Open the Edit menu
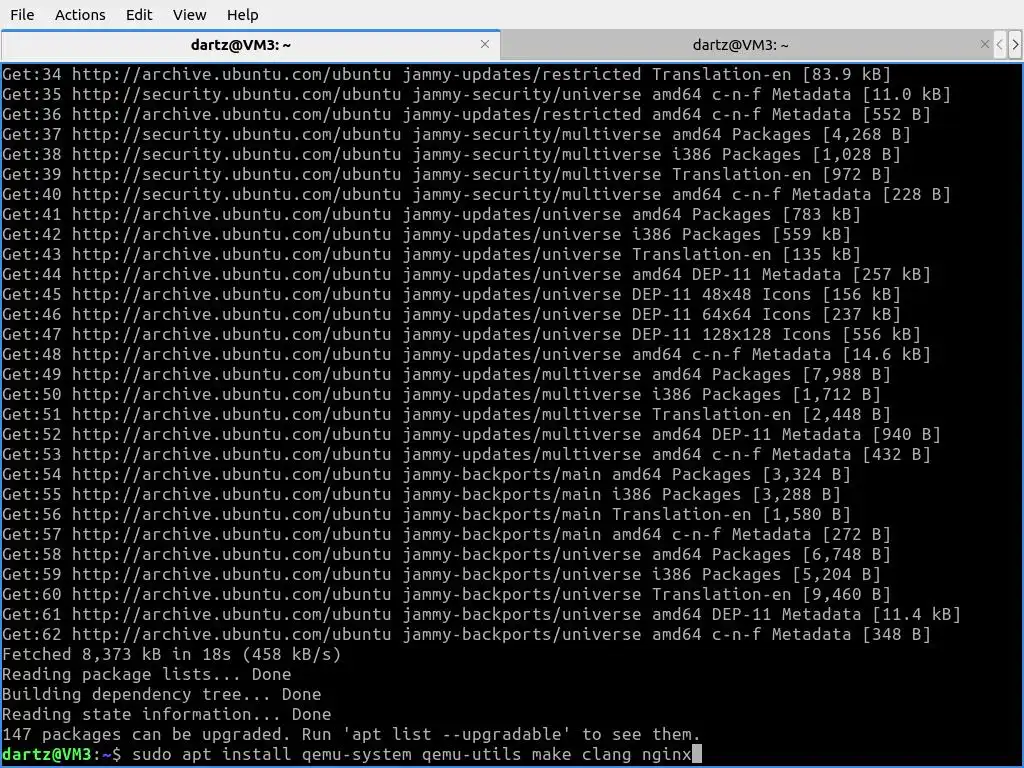The image size is (1024, 768). coord(138,14)
